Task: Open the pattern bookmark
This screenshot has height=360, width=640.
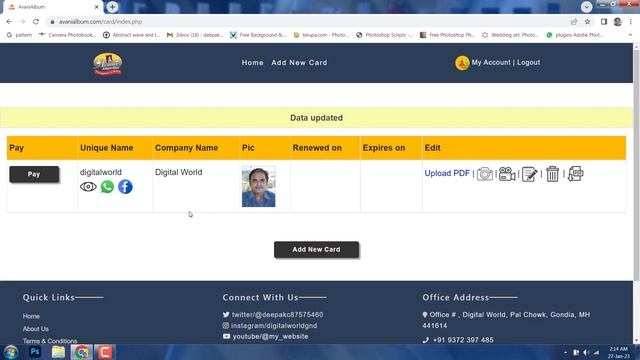Action: [19, 35]
